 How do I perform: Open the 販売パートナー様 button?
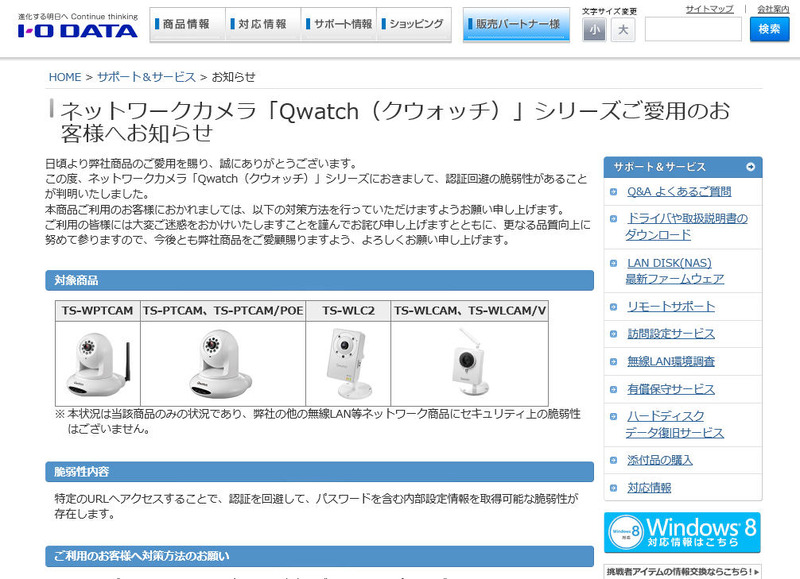(513, 25)
